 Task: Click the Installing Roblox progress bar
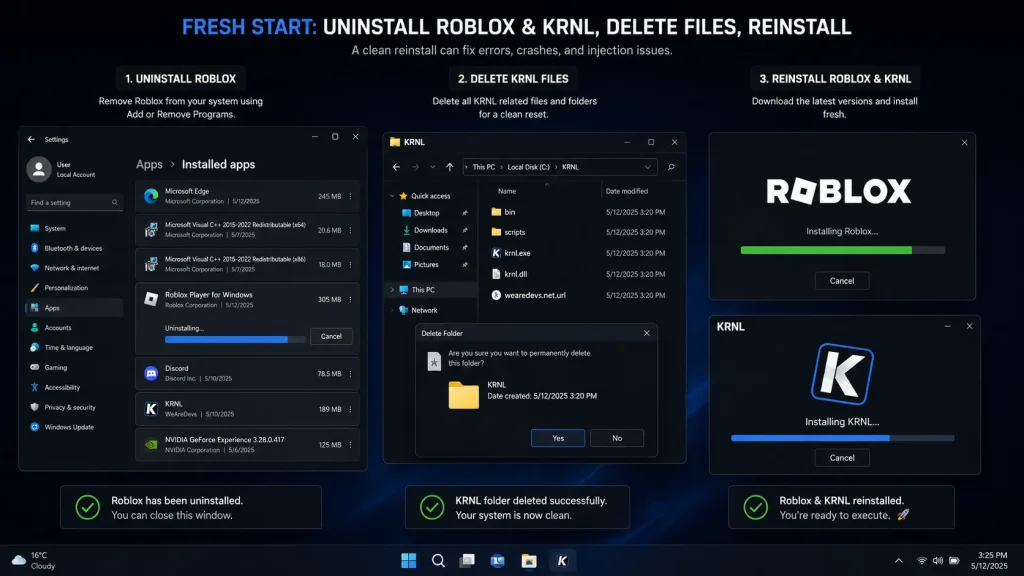click(x=842, y=250)
